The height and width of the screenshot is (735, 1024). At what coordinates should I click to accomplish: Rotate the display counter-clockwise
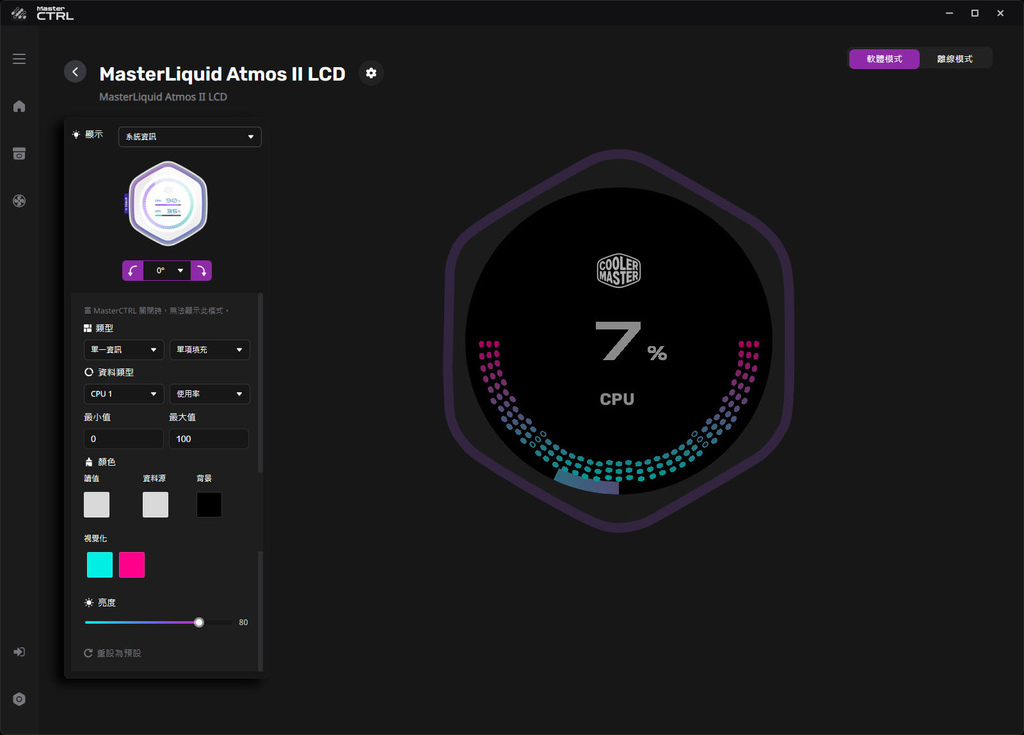(133, 270)
